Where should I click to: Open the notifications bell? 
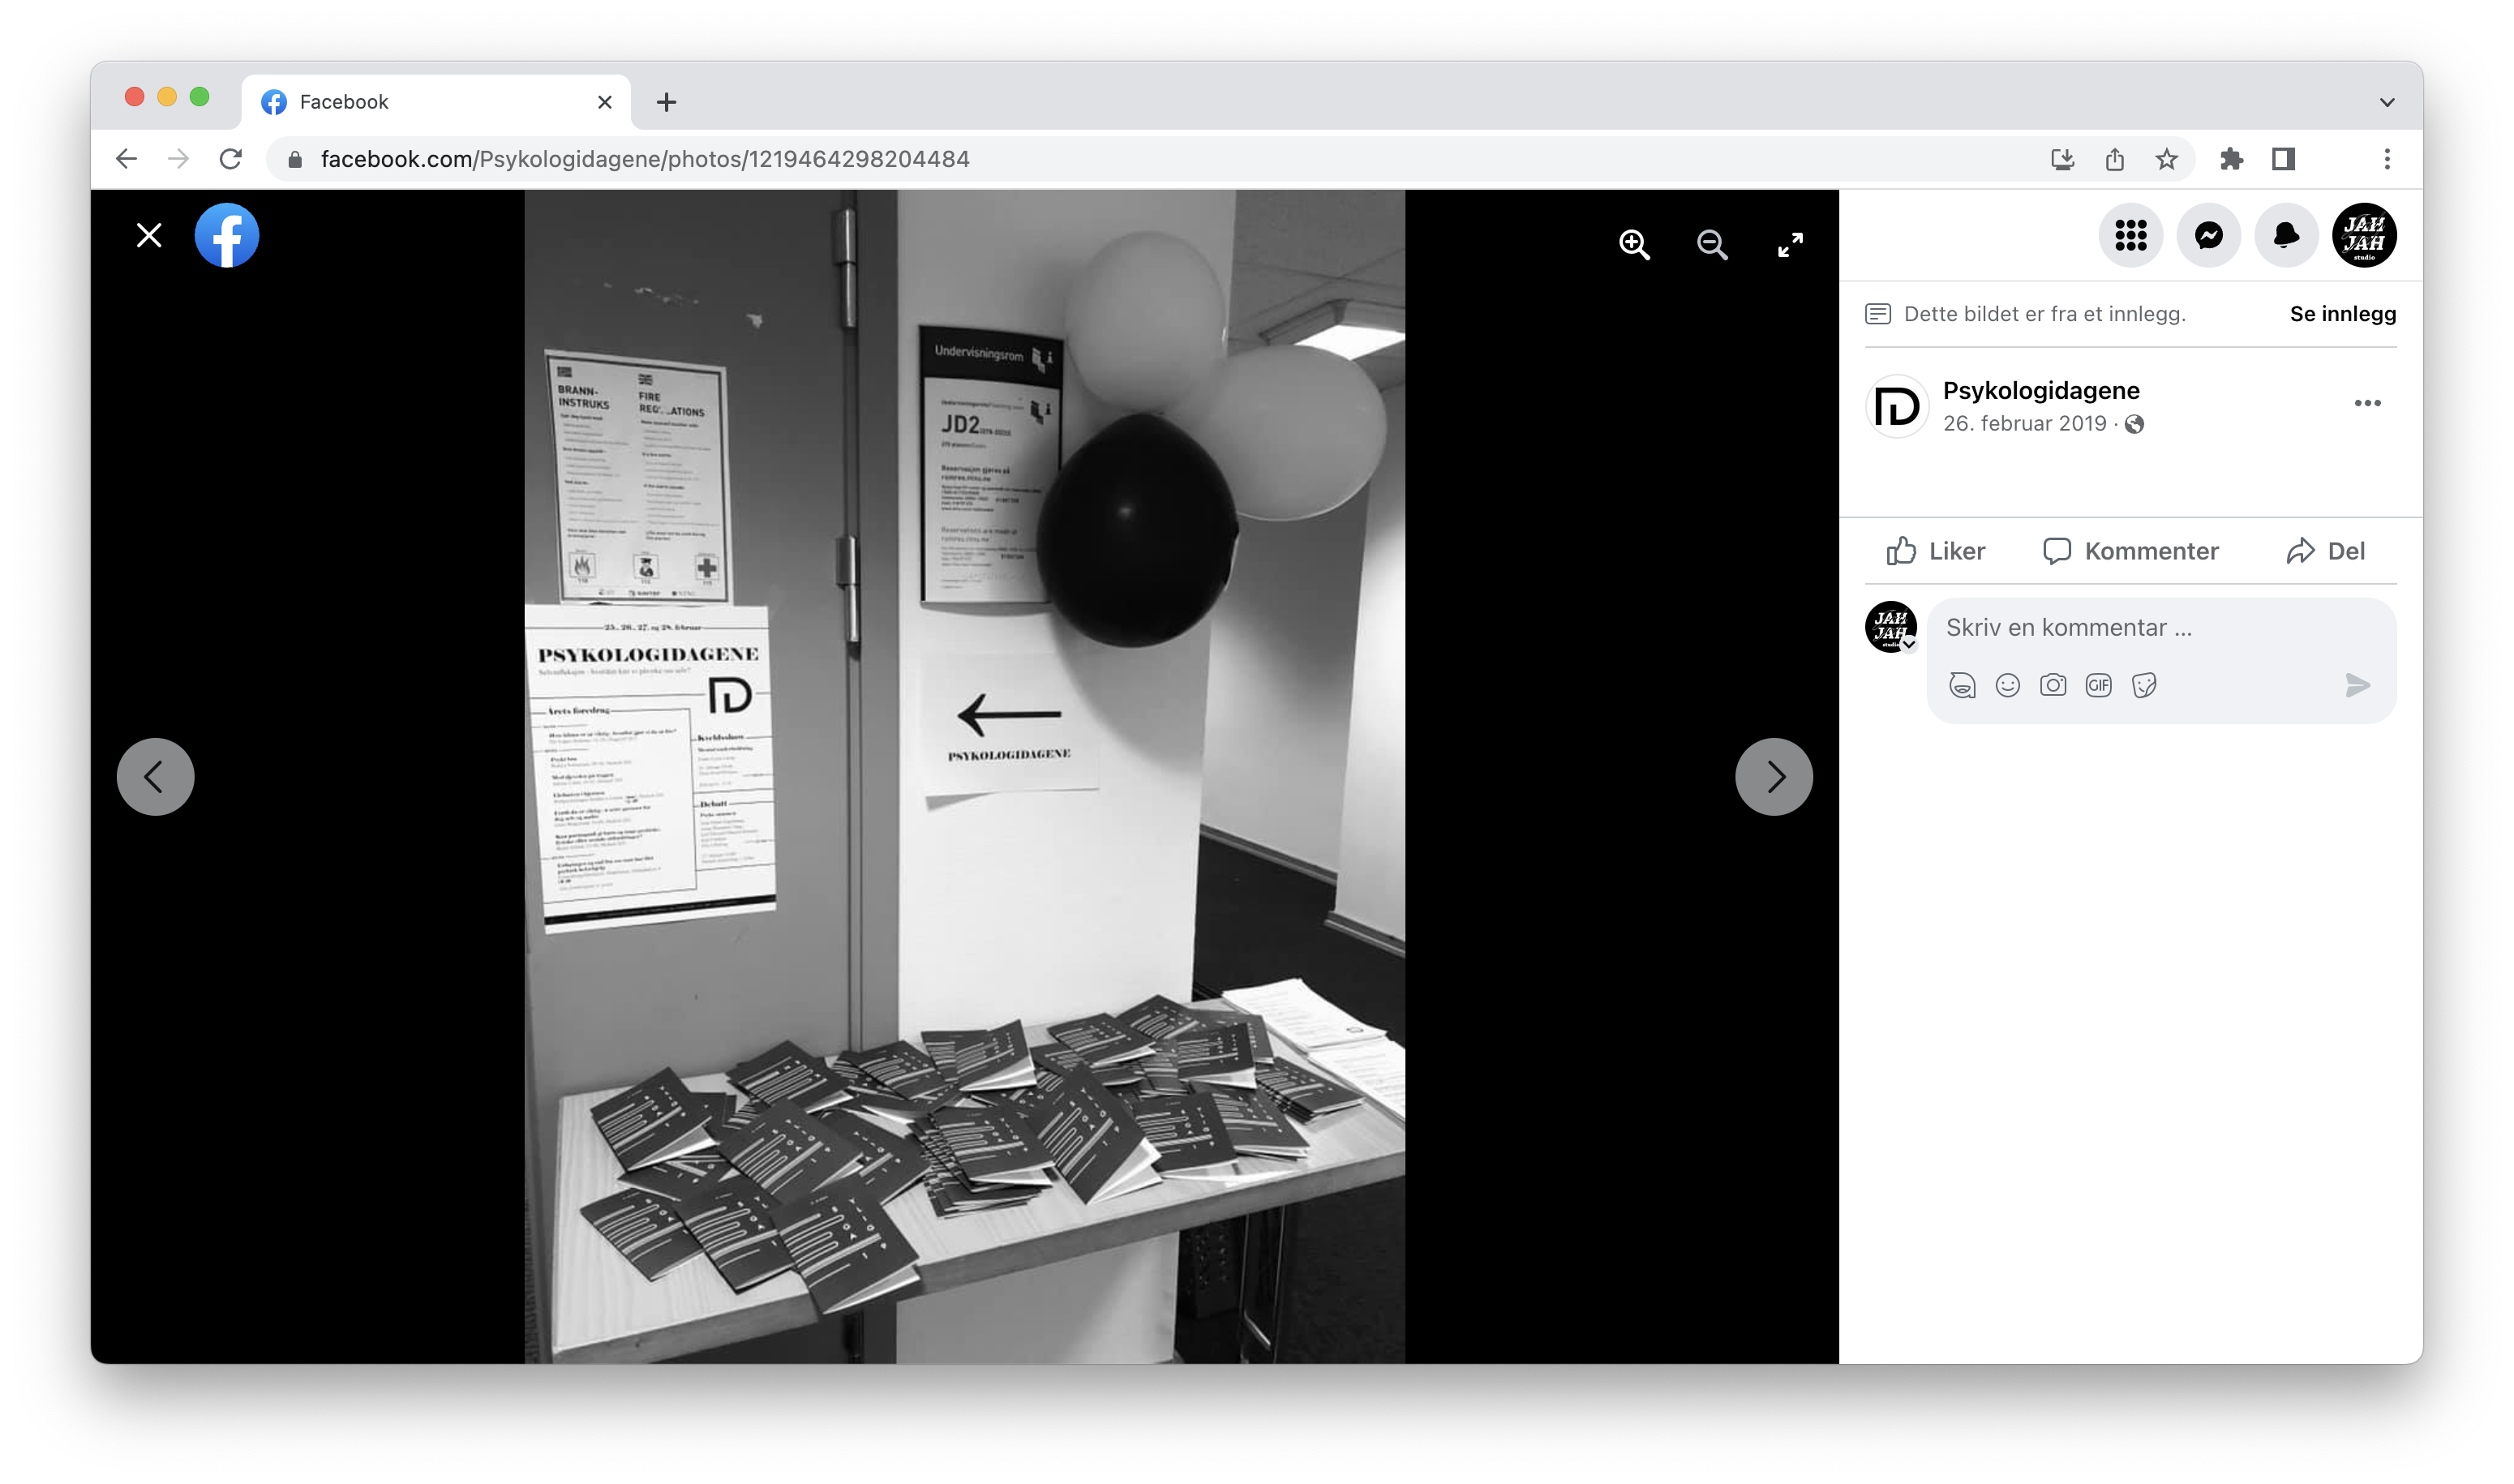tap(2286, 236)
